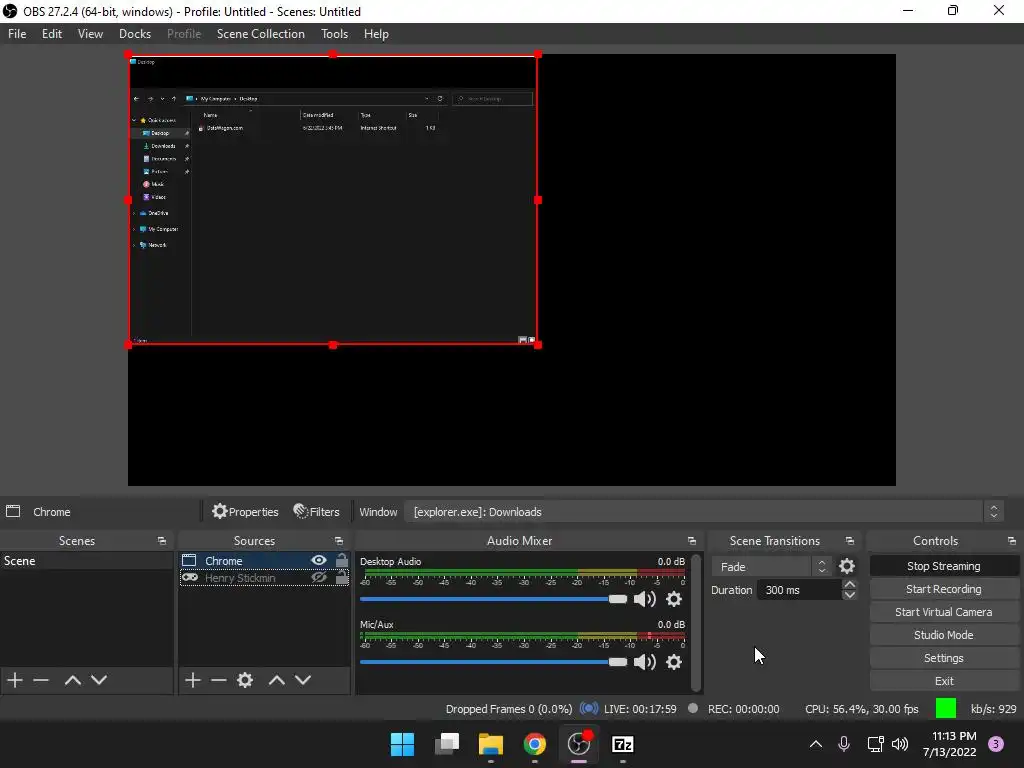Screen dimensions: 1024x768
Task: Enable Studio Mode
Action: tap(944, 635)
